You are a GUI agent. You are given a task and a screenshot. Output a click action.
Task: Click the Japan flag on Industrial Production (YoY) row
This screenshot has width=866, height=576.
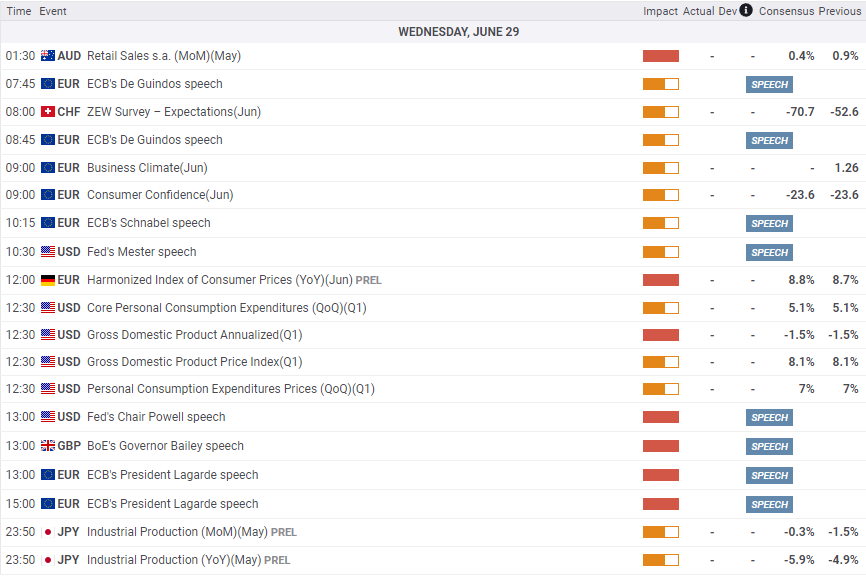click(x=48, y=560)
